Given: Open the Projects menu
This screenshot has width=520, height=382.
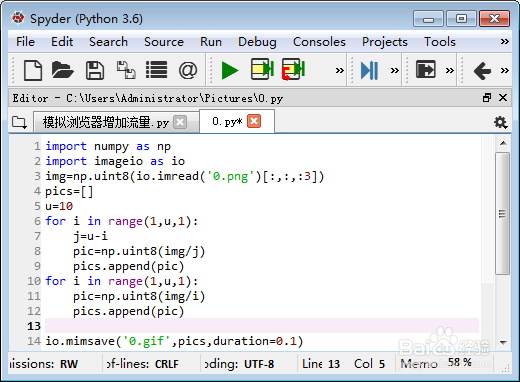Looking at the screenshot, I should tap(385, 42).
